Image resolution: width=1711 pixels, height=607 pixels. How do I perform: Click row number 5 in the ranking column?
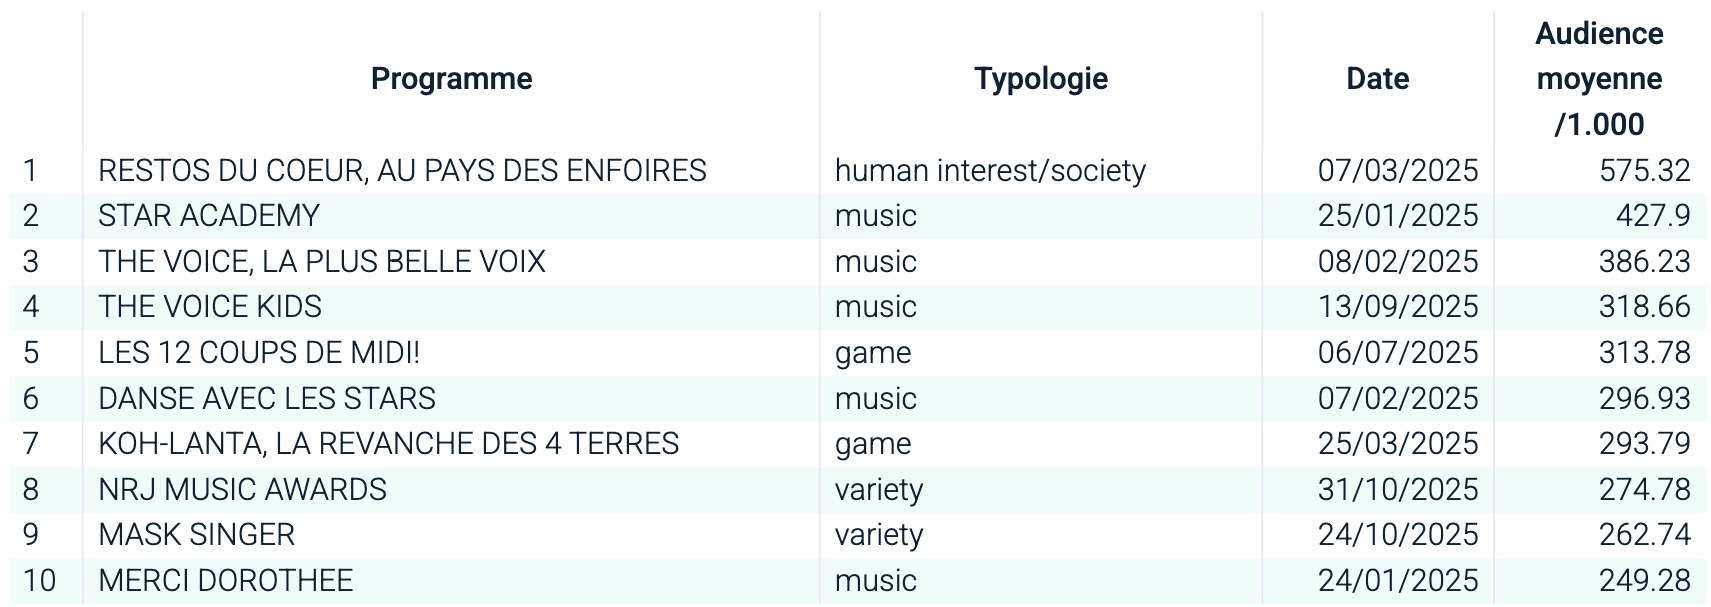tap(31, 353)
